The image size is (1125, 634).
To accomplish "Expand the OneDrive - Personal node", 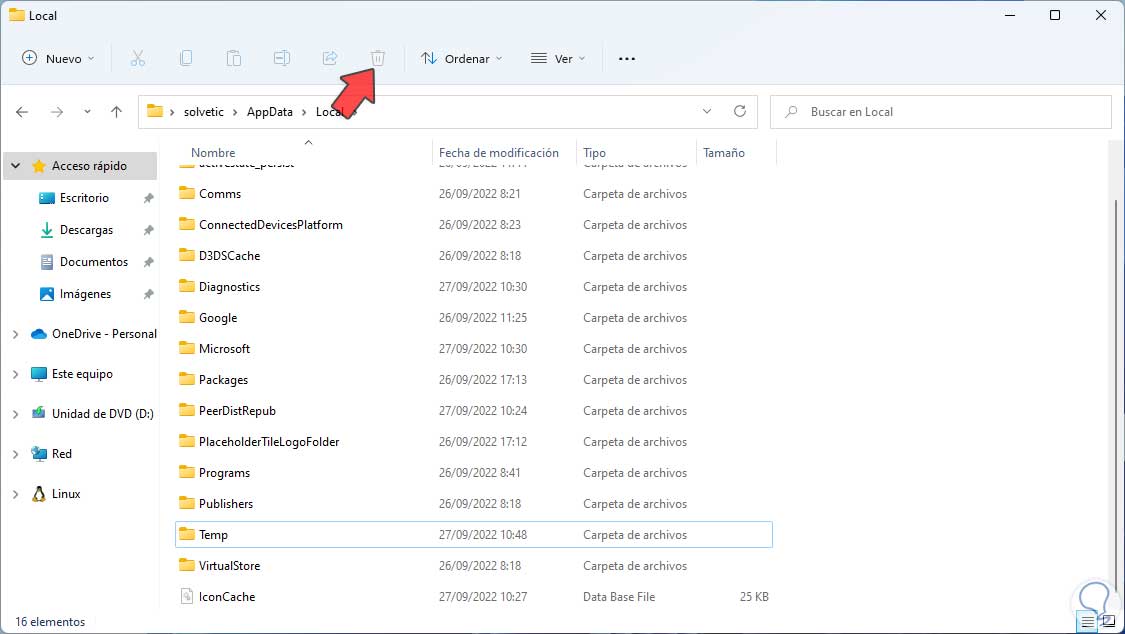I will [x=16, y=334].
